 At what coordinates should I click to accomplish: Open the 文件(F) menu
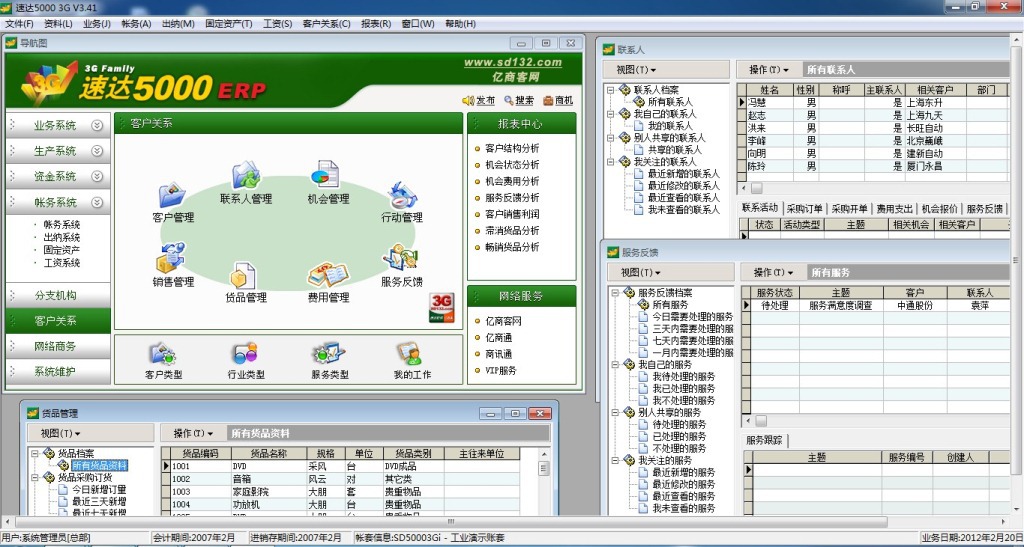pos(19,24)
